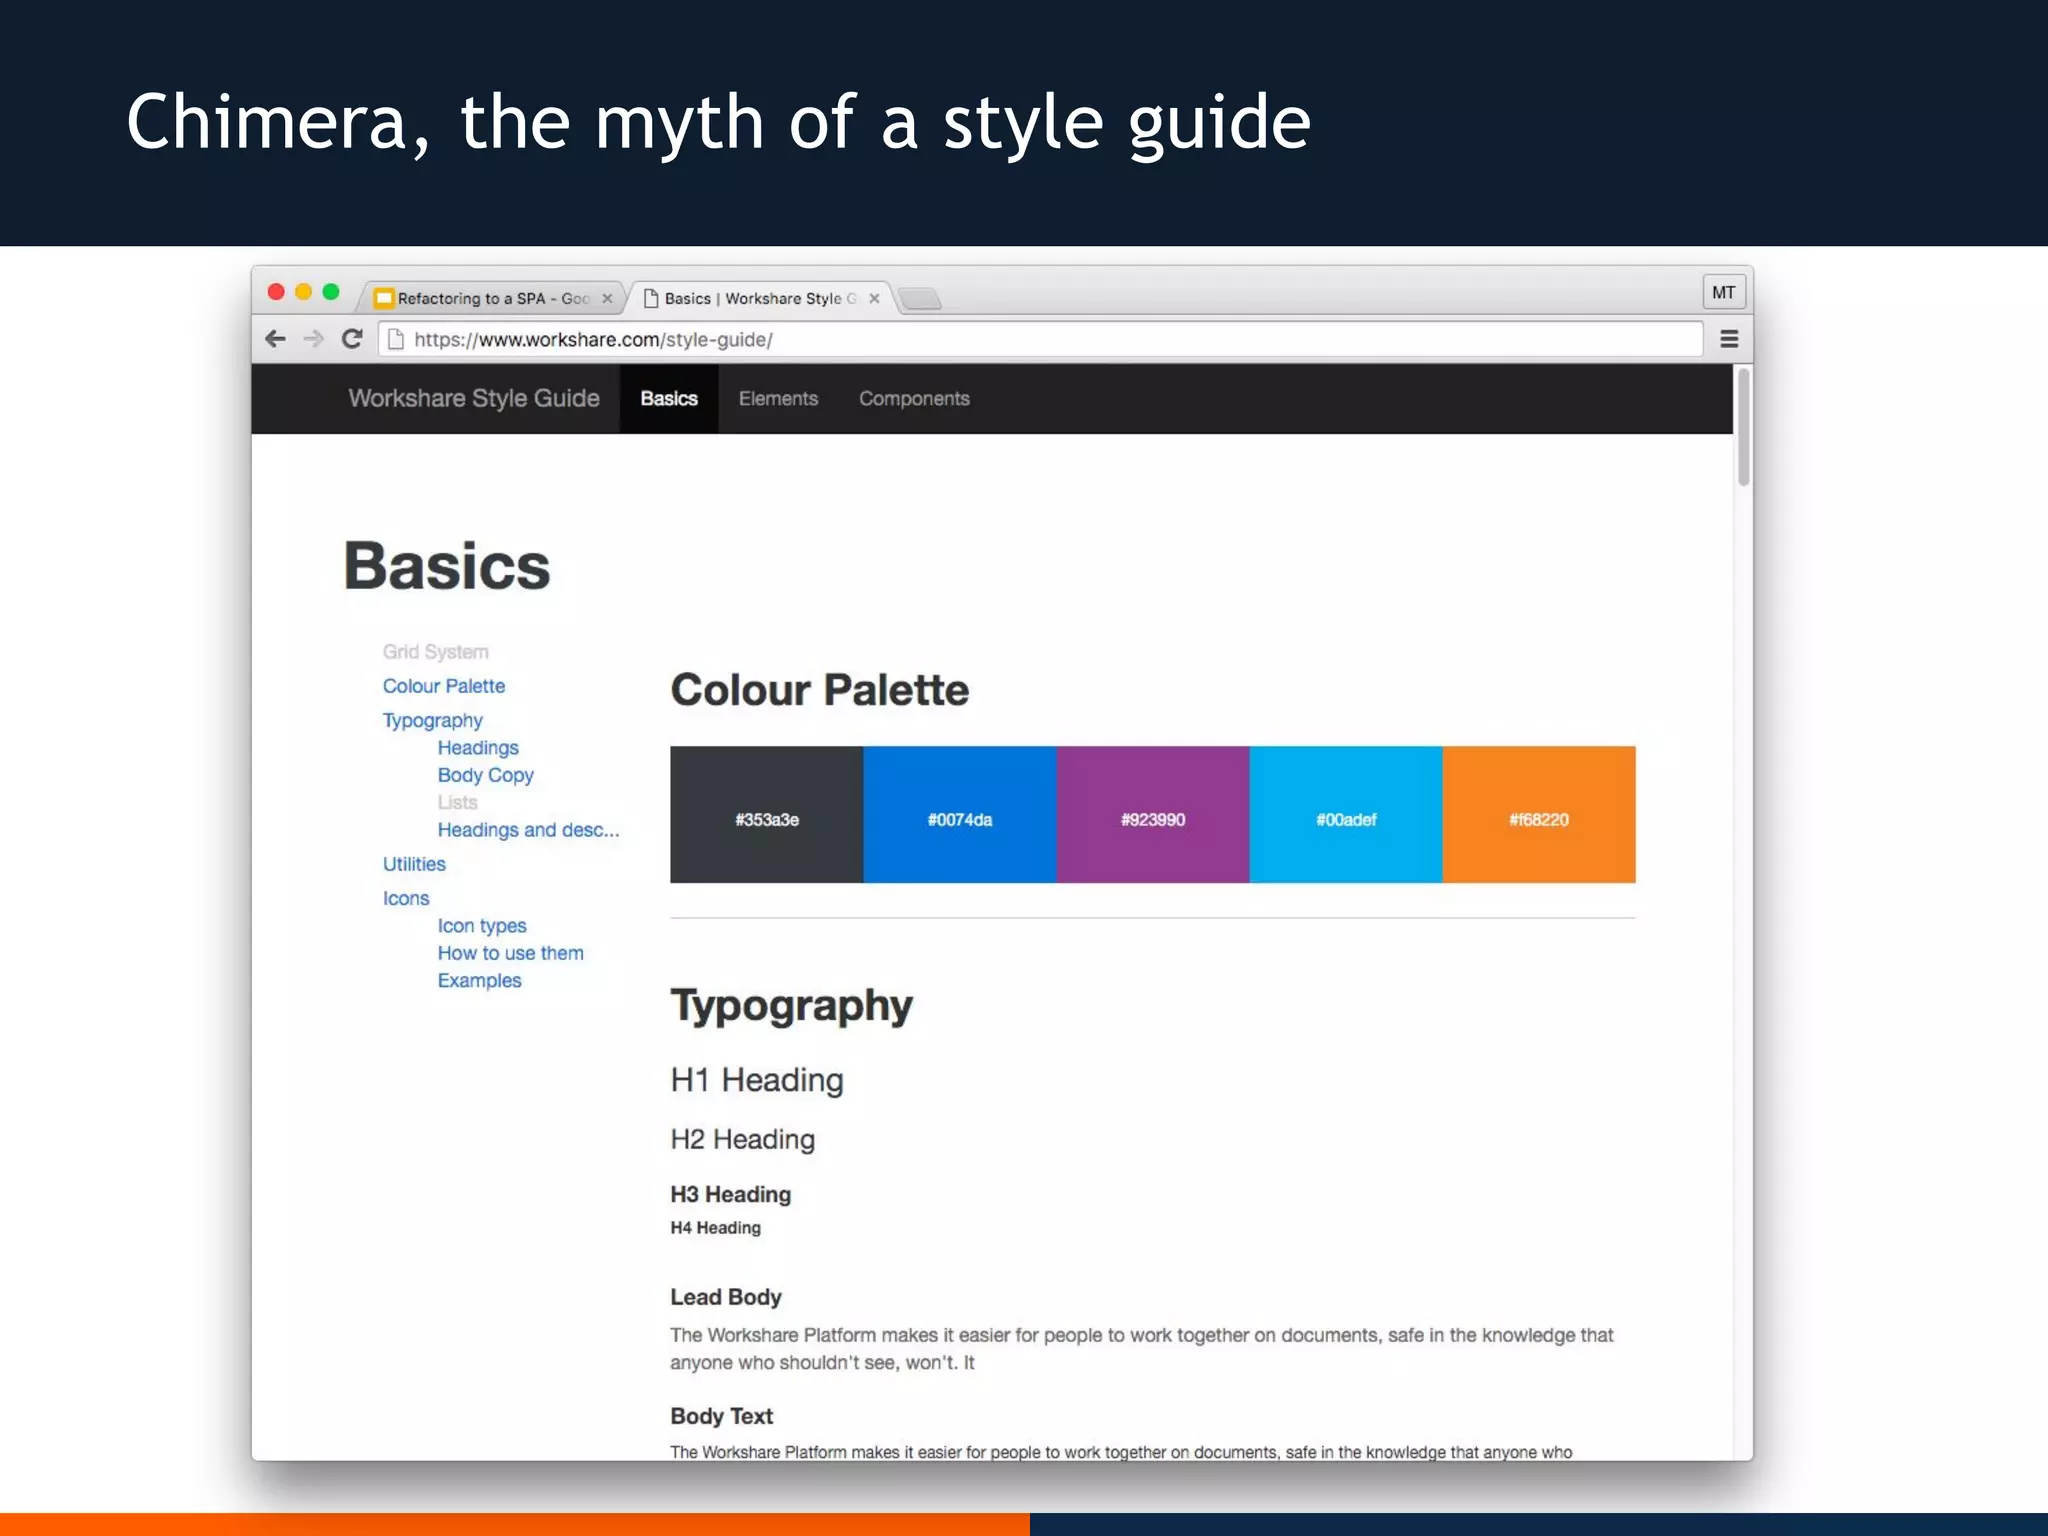Click the browser back arrow
This screenshot has width=2048, height=1536.
point(276,339)
